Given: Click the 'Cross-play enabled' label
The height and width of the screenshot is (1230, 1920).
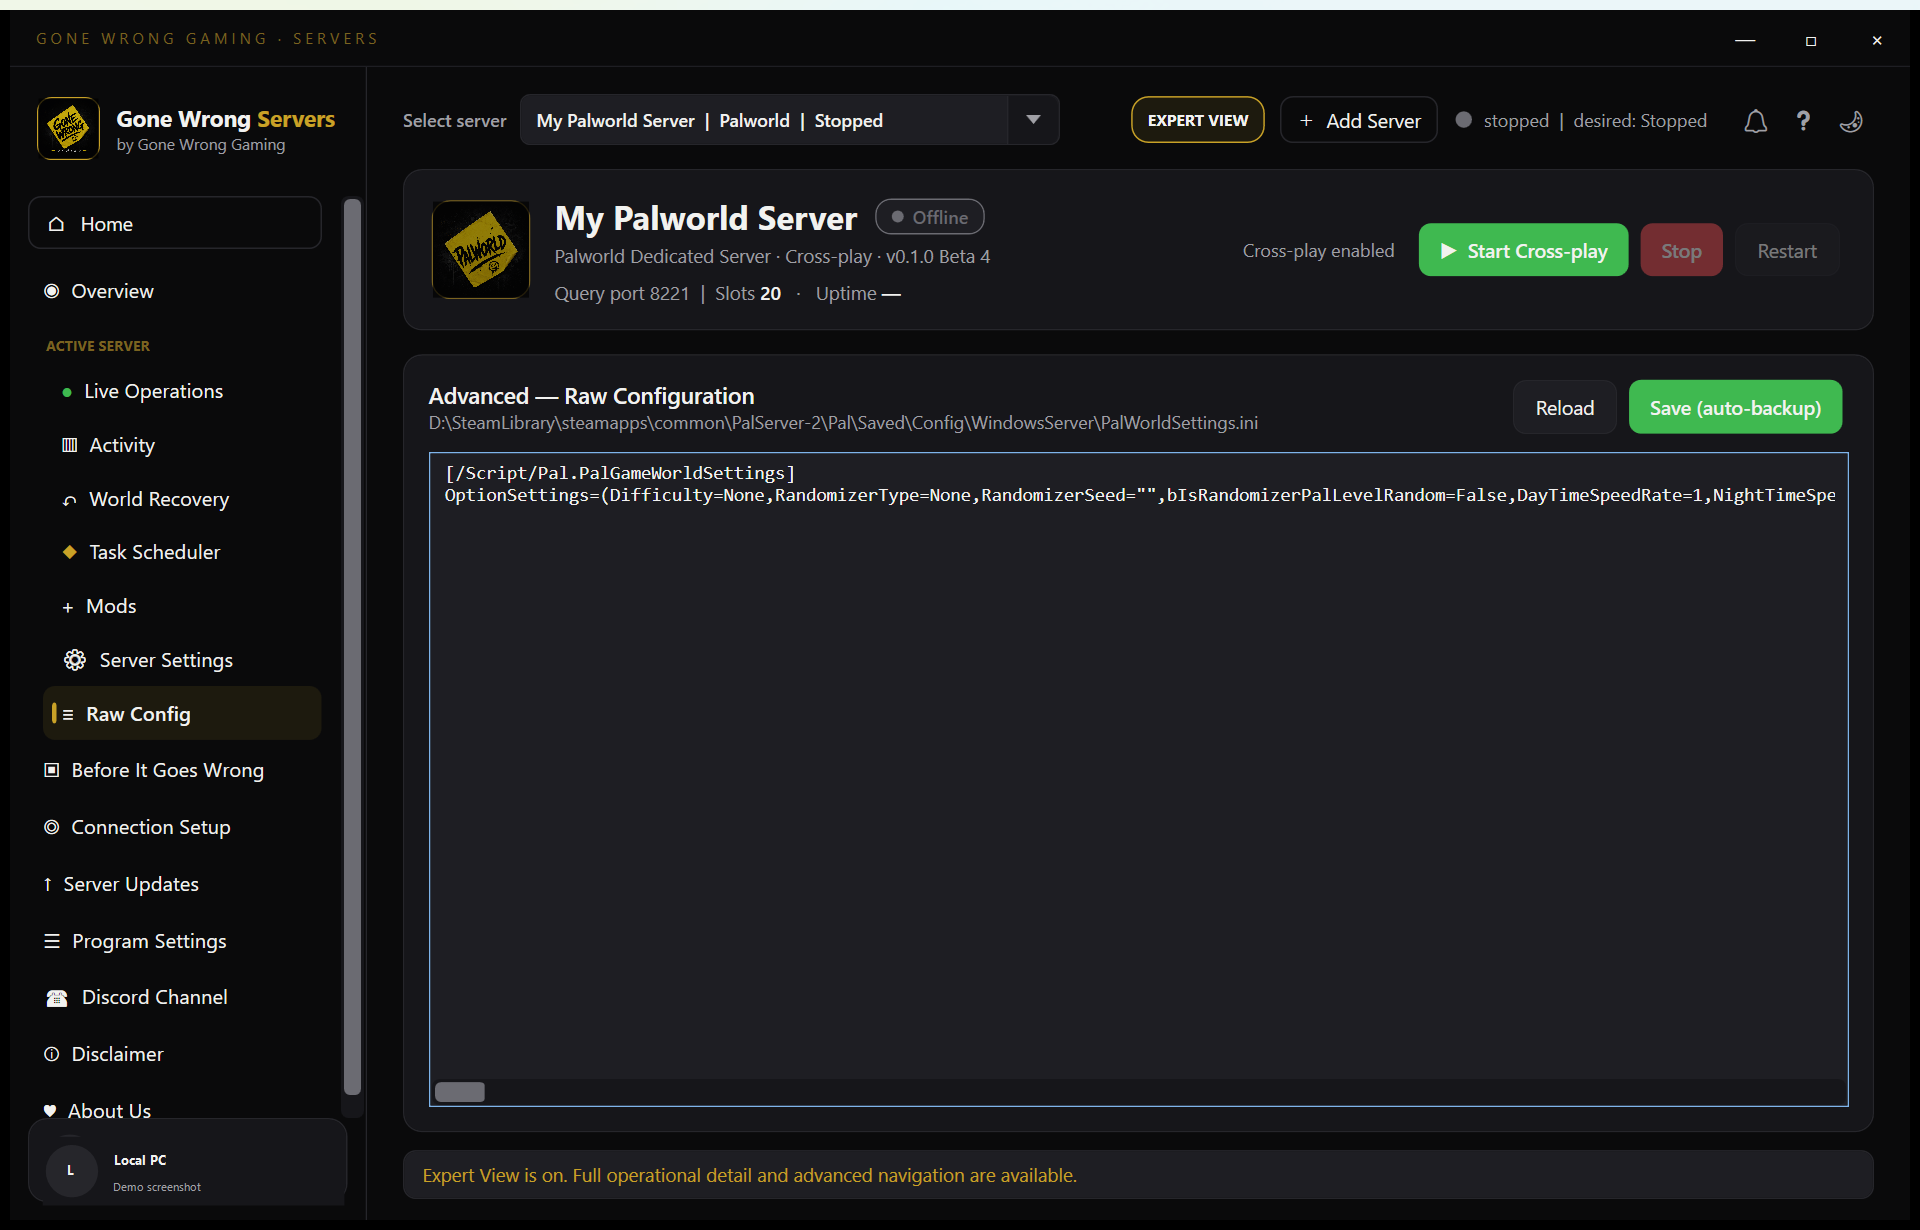Looking at the screenshot, I should point(1318,250).
